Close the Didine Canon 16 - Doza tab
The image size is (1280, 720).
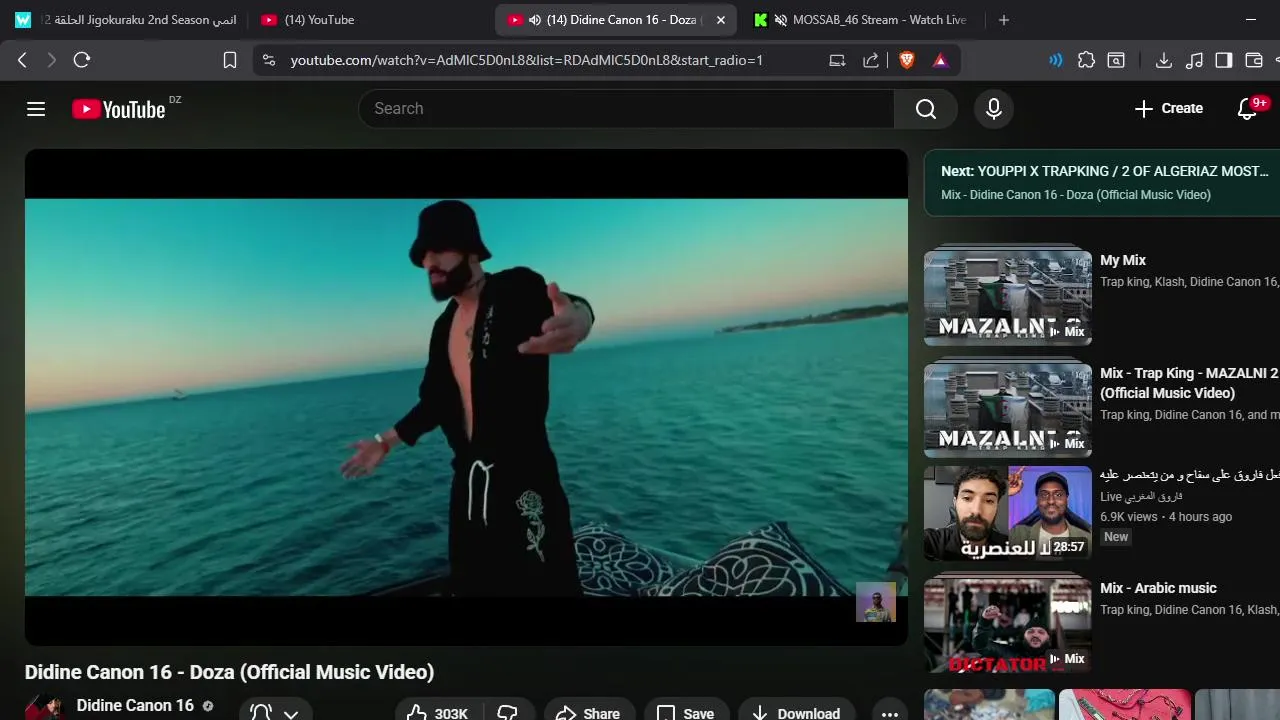721,20
